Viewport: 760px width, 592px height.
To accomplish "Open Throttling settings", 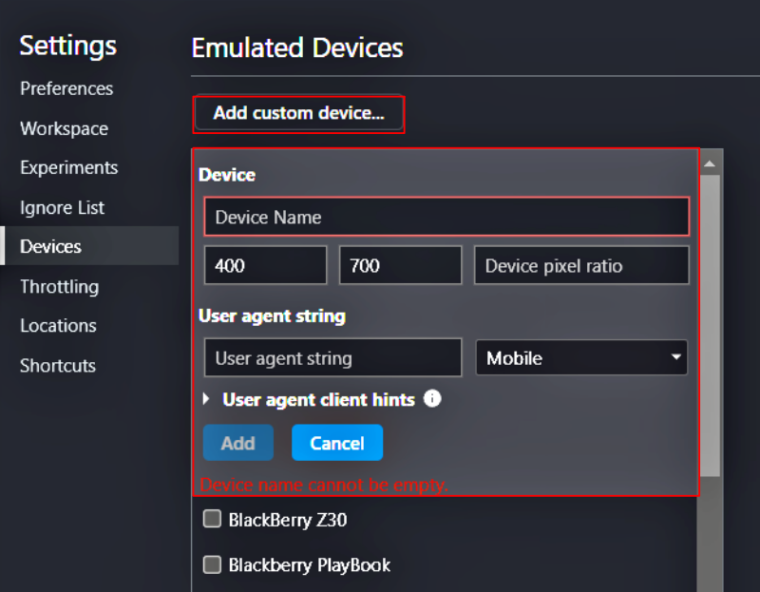I will point(59,286).
